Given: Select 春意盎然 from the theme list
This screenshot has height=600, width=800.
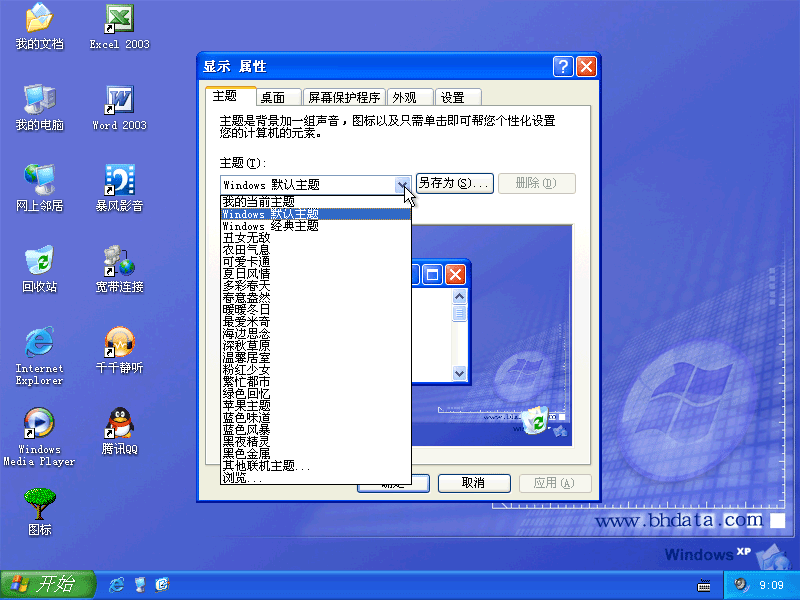Looking at the screenshot, I should click(316, 298).
